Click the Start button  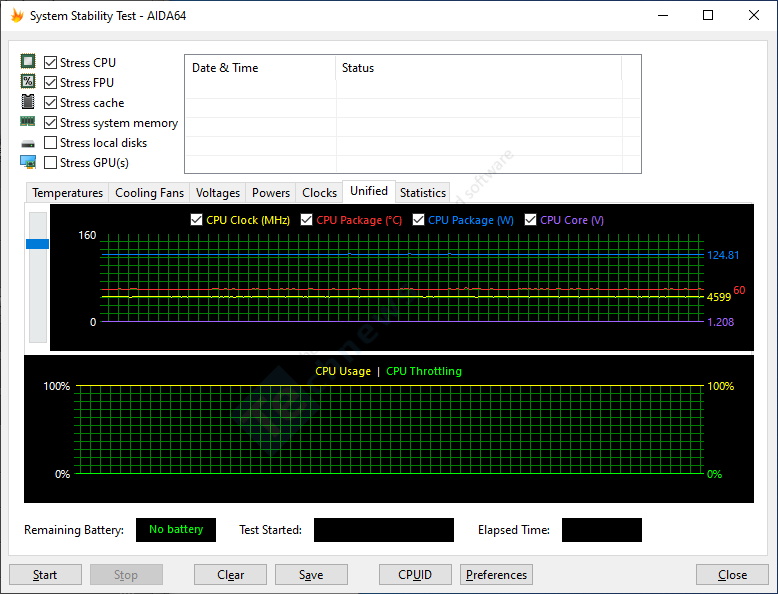point(45,575)
